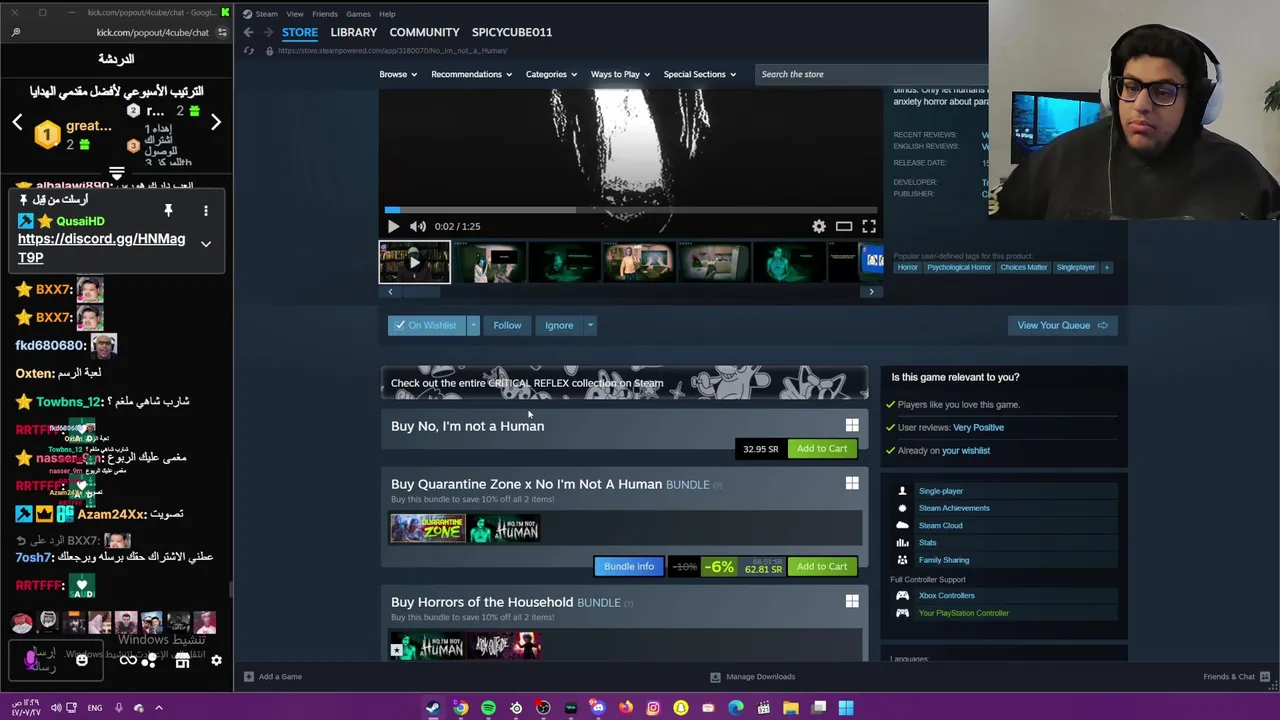Expand Special Sections dropdown
The image size is (1280, 720).
click(x=699, y=74)
